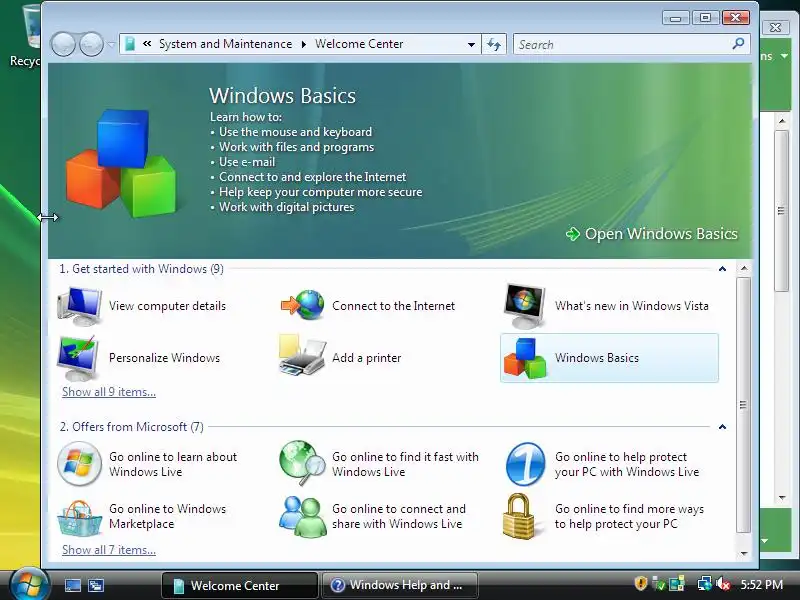The width and height of the screenshot is (800, 600).
Task: Click What's new in Windows Vista label
Action: (x=632, y=306)
